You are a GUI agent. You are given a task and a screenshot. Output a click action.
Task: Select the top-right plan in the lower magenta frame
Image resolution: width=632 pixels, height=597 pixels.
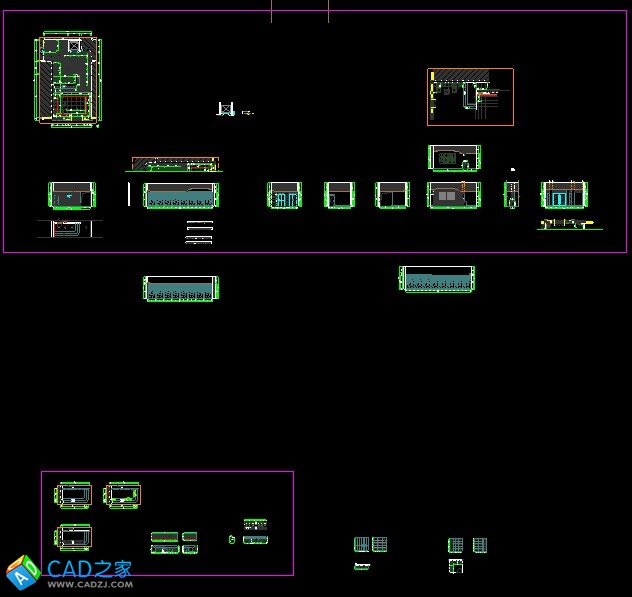click(124, 495)
